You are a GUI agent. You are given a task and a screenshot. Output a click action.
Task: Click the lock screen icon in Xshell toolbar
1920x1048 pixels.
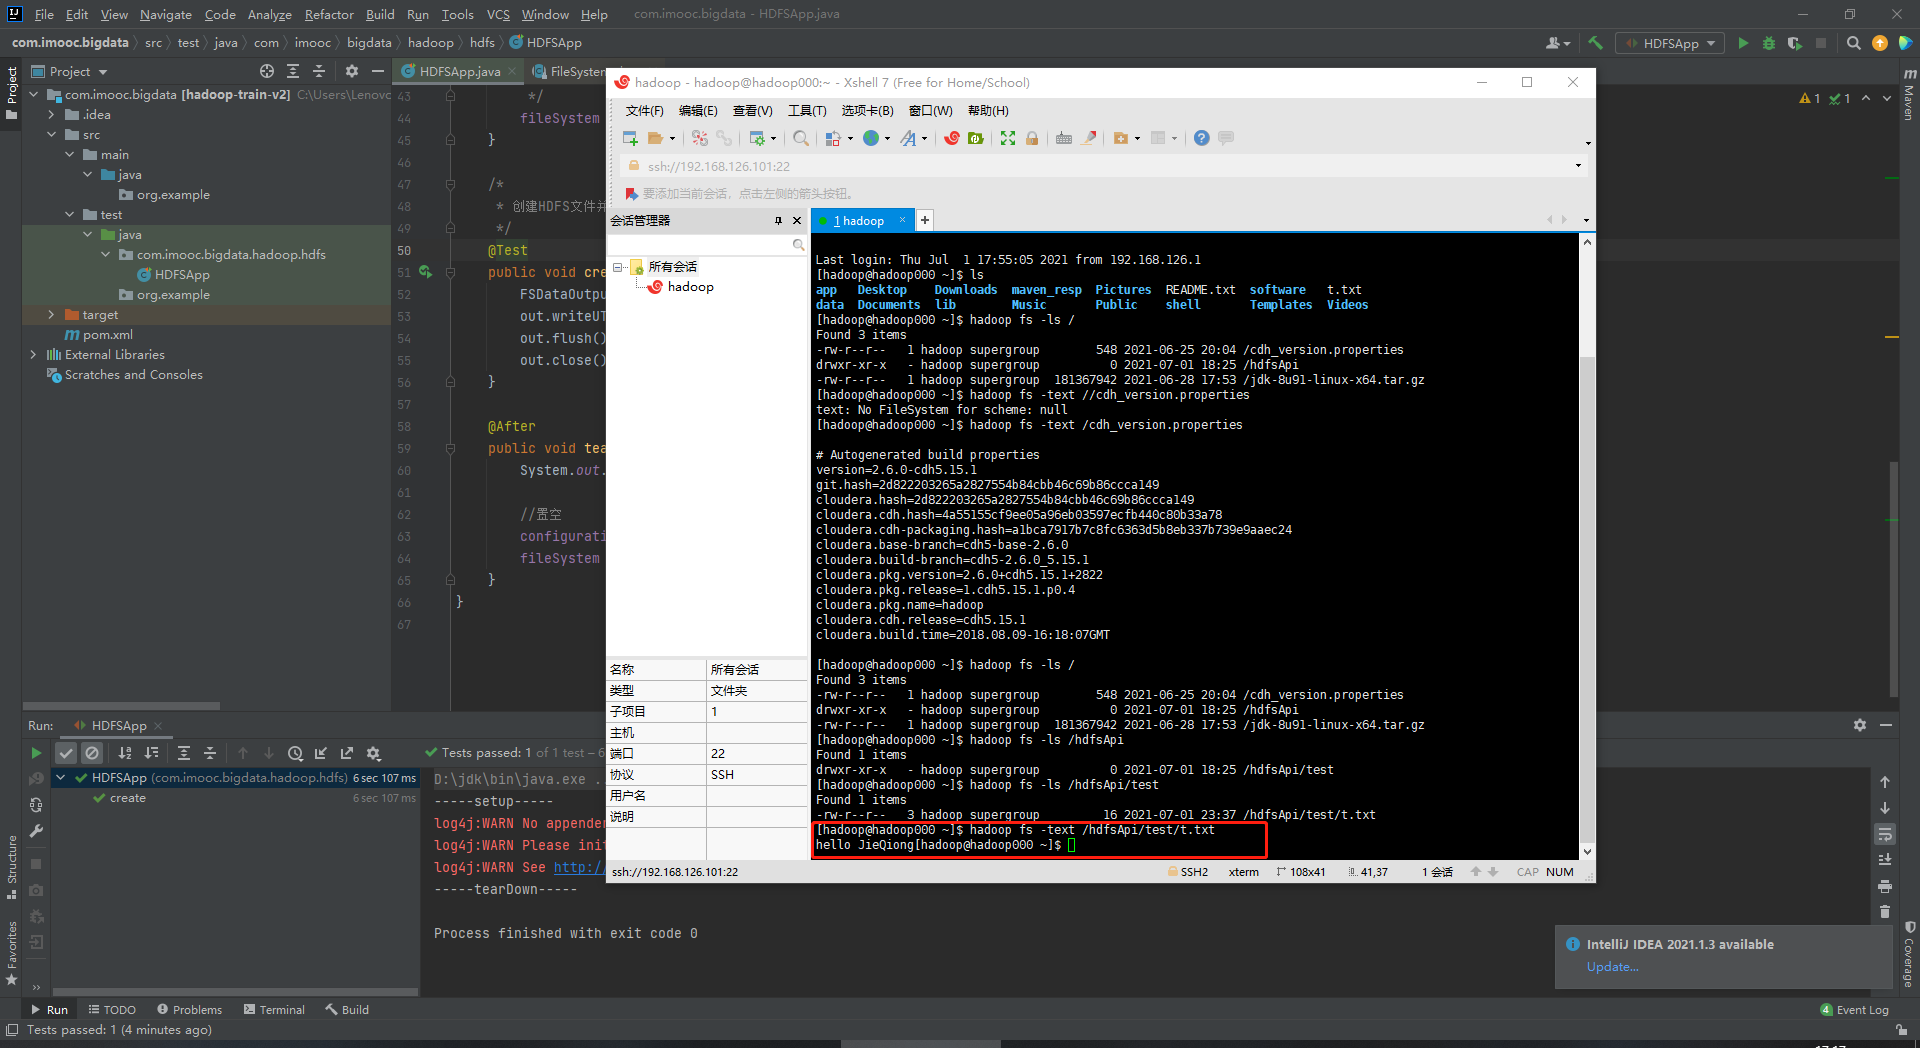1032,138
